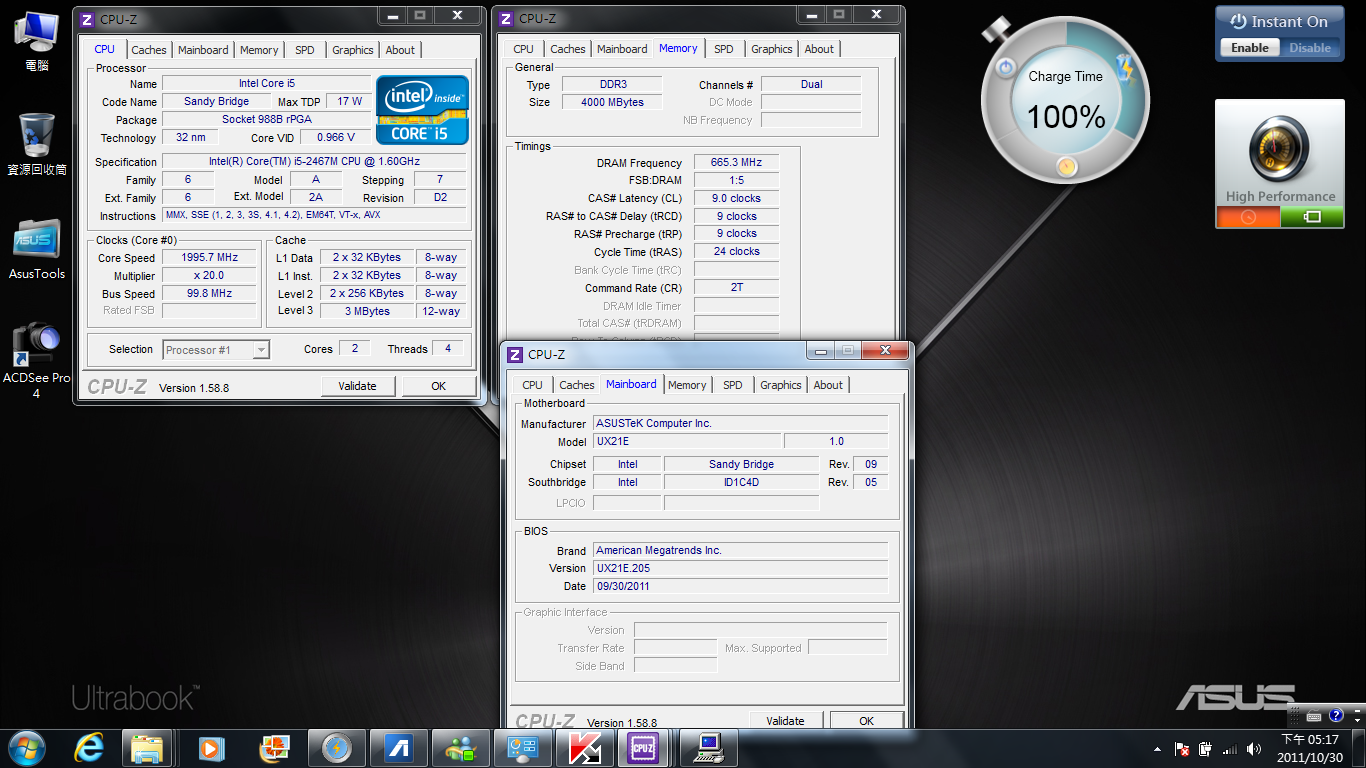Enable Instant On
This screenshot has height=768, width=1366.
(x=1250, y=48)
